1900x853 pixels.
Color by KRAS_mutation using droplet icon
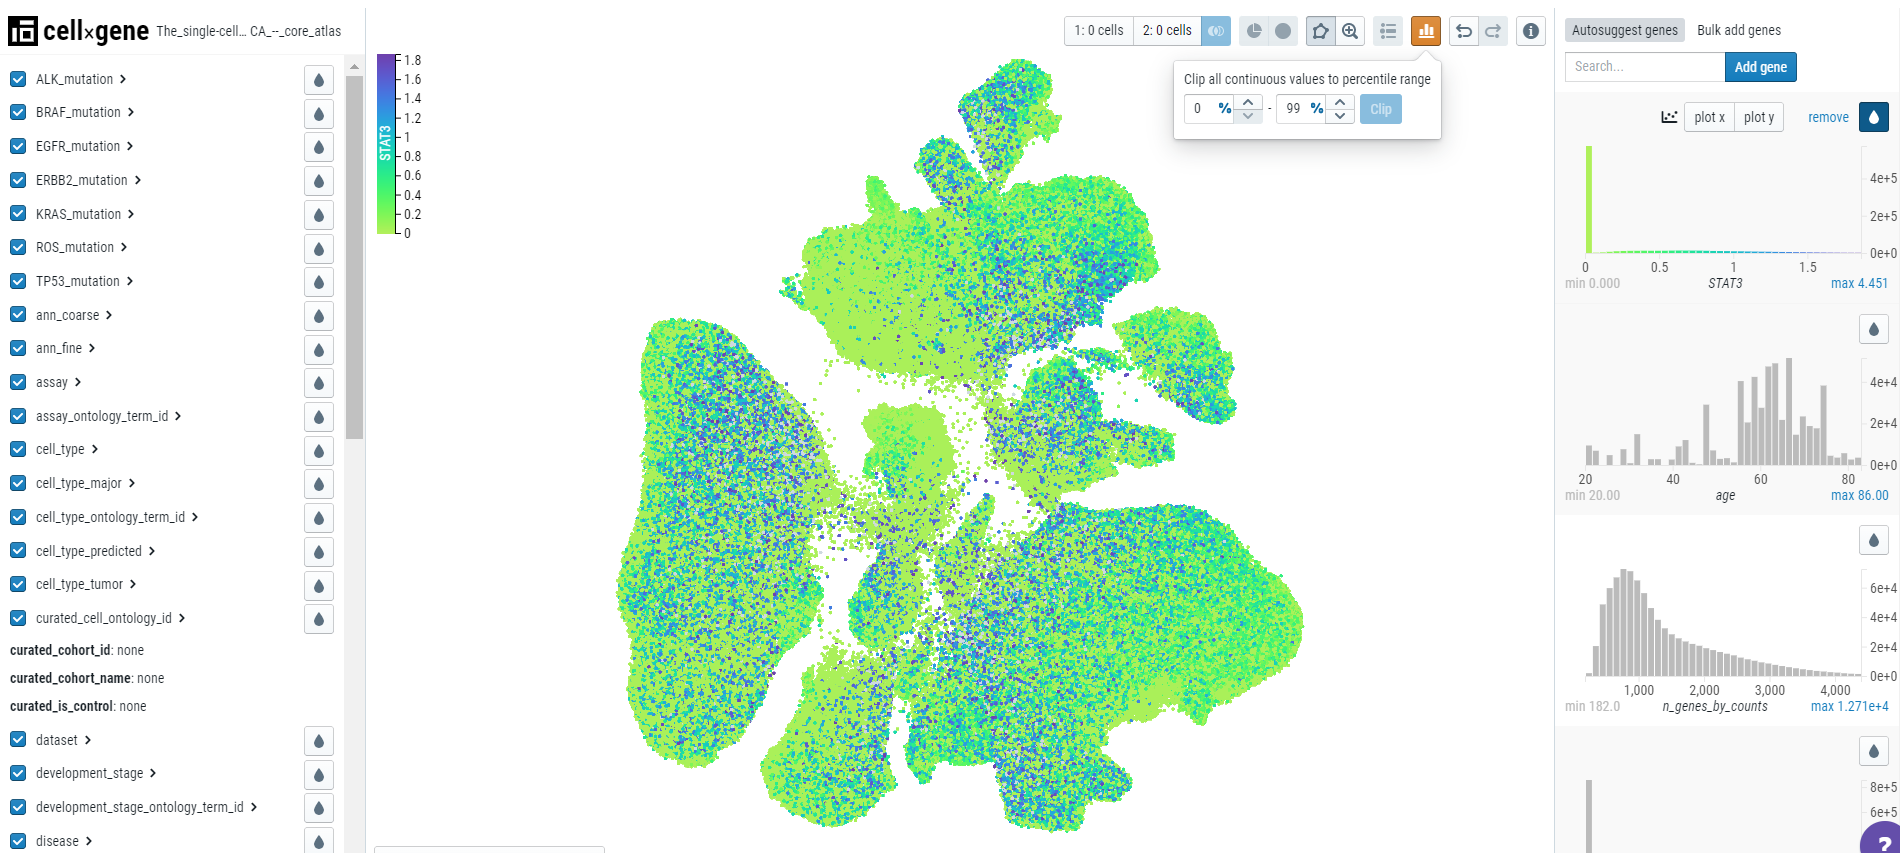pyautogui.click(x=319, y=215)
